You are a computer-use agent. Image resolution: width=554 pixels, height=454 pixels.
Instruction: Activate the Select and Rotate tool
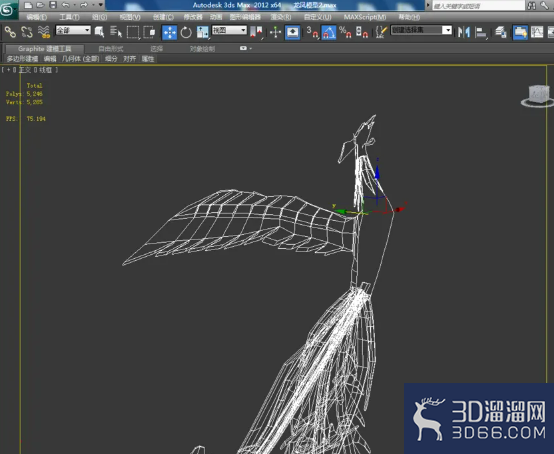(186, 32)
